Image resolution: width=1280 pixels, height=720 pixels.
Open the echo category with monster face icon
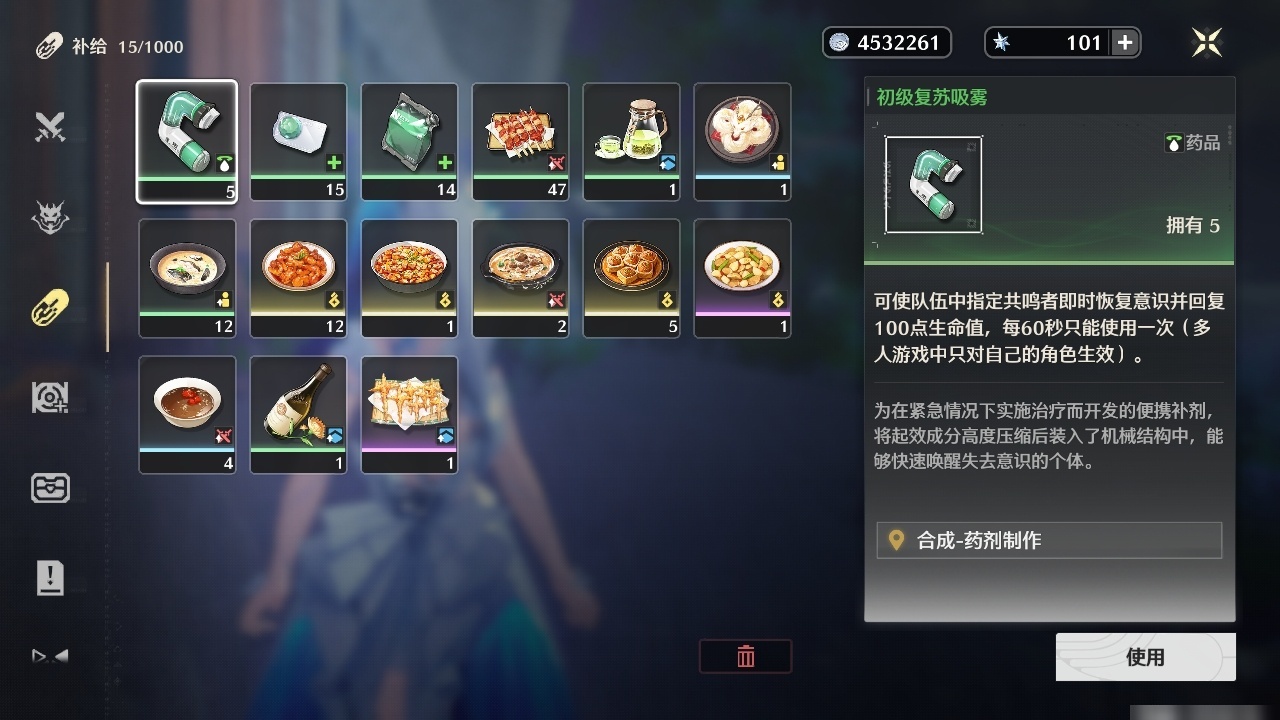pos(50,217)
